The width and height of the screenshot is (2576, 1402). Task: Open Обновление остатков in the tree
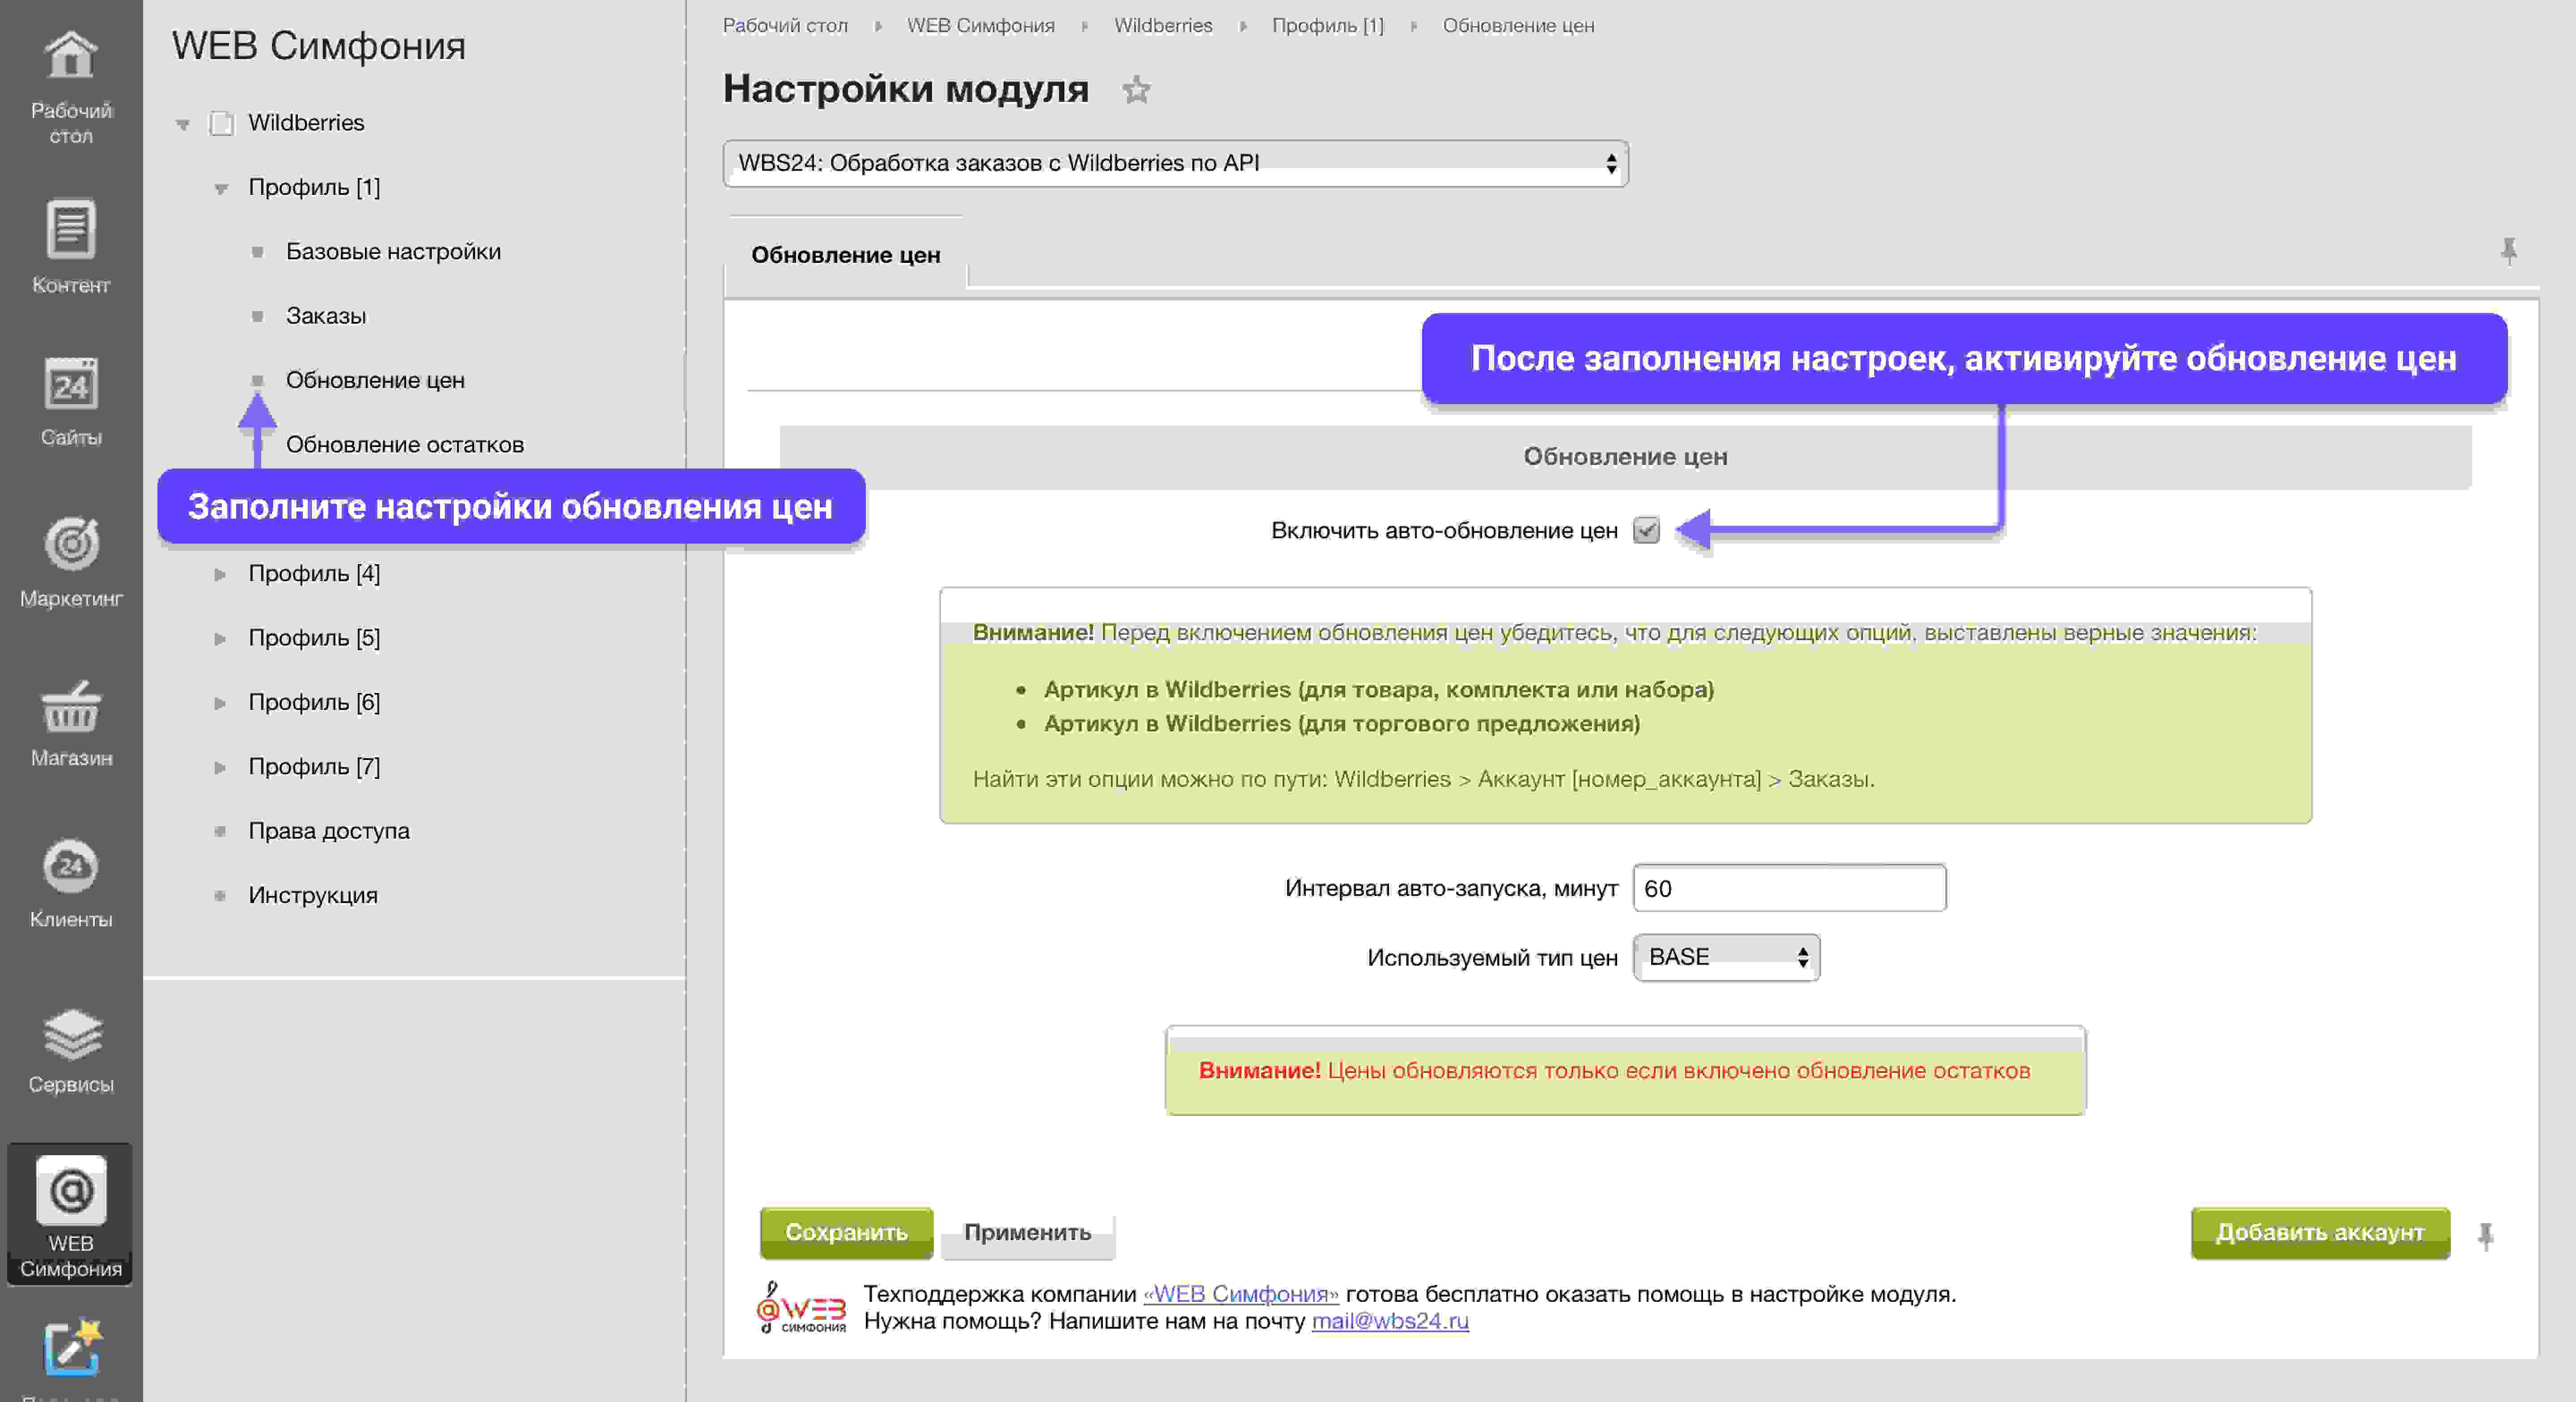[x=405, y=444]
